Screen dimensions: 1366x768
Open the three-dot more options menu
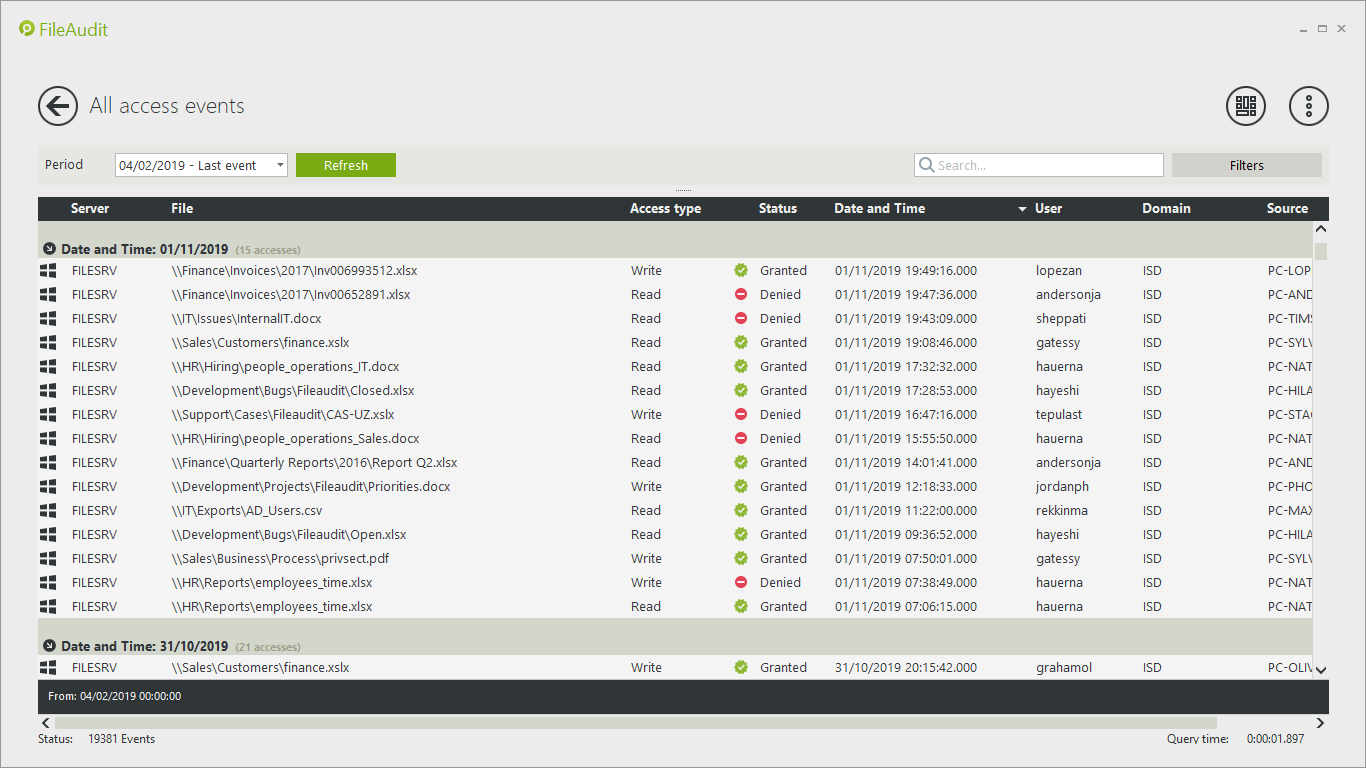(x=1308, y=106)
